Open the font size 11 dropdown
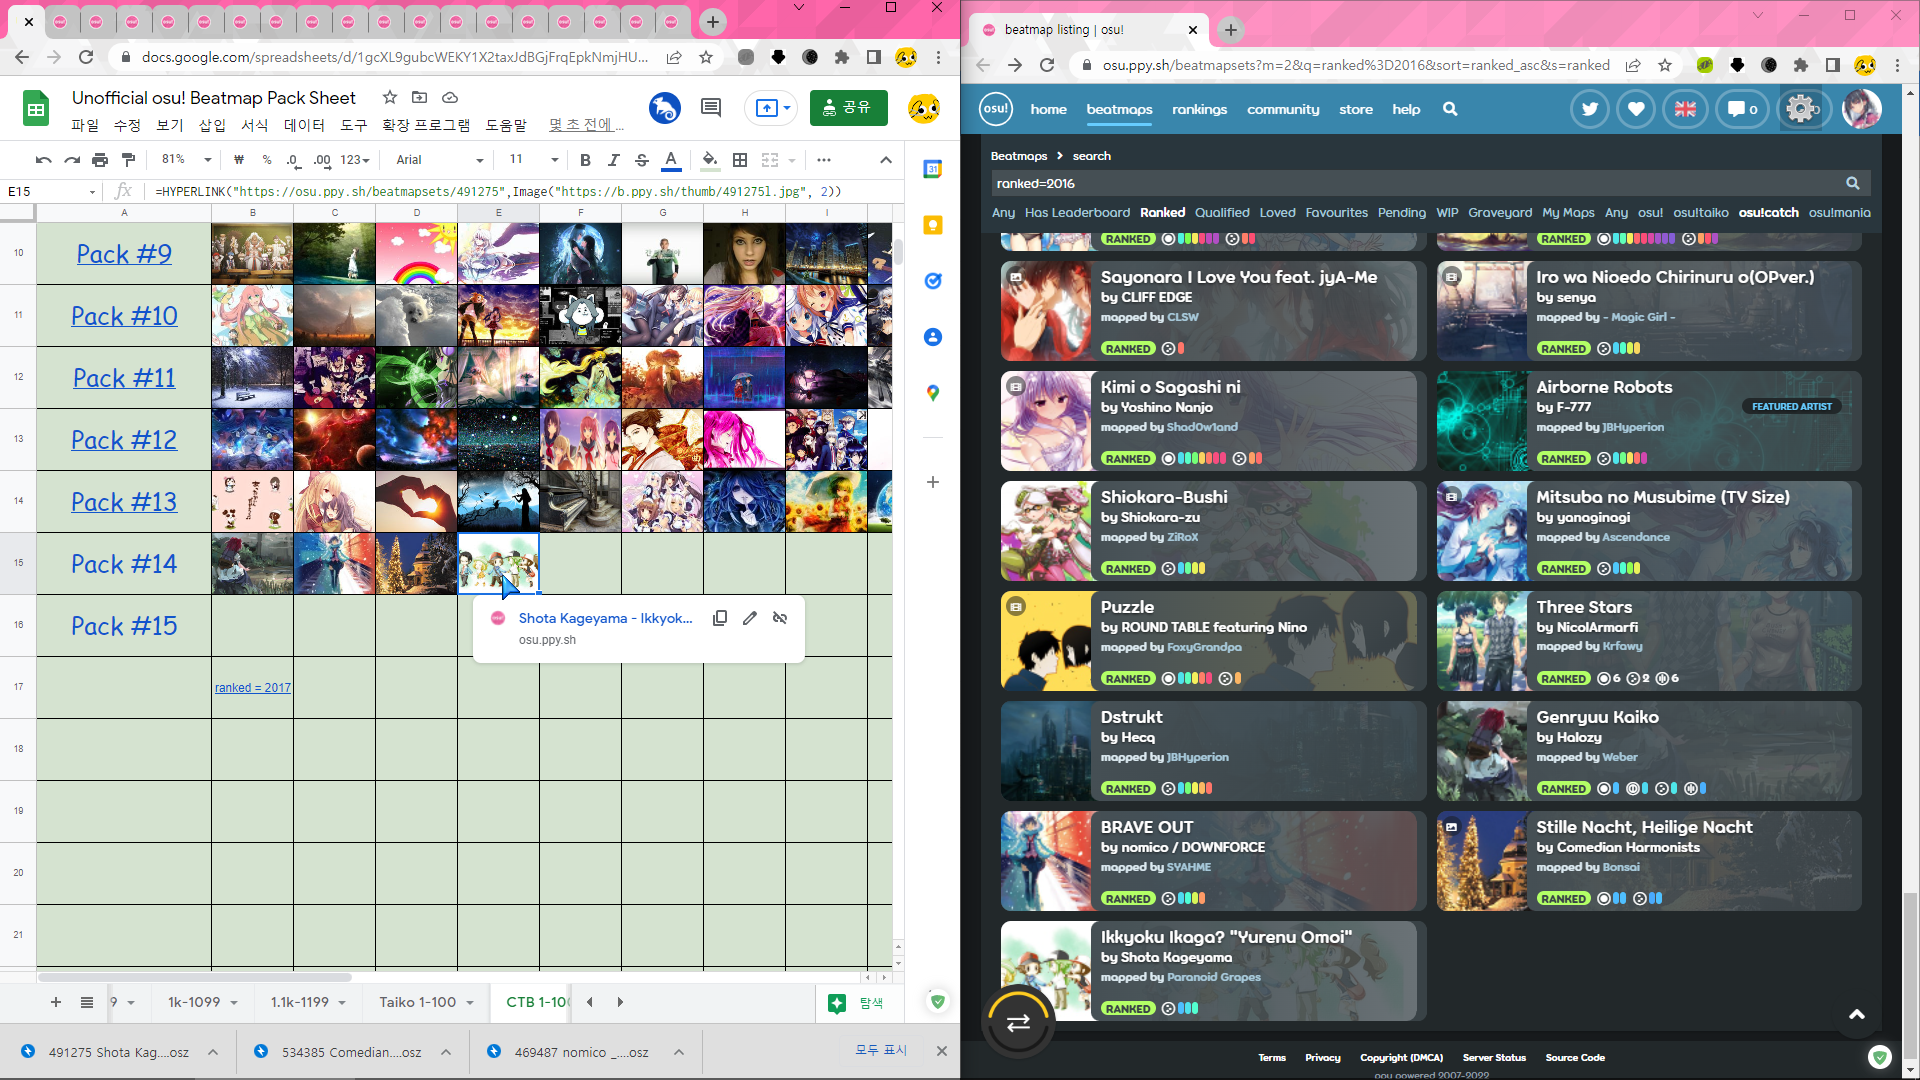Viewport: 1920px width, 1080px height. (534, 160)
